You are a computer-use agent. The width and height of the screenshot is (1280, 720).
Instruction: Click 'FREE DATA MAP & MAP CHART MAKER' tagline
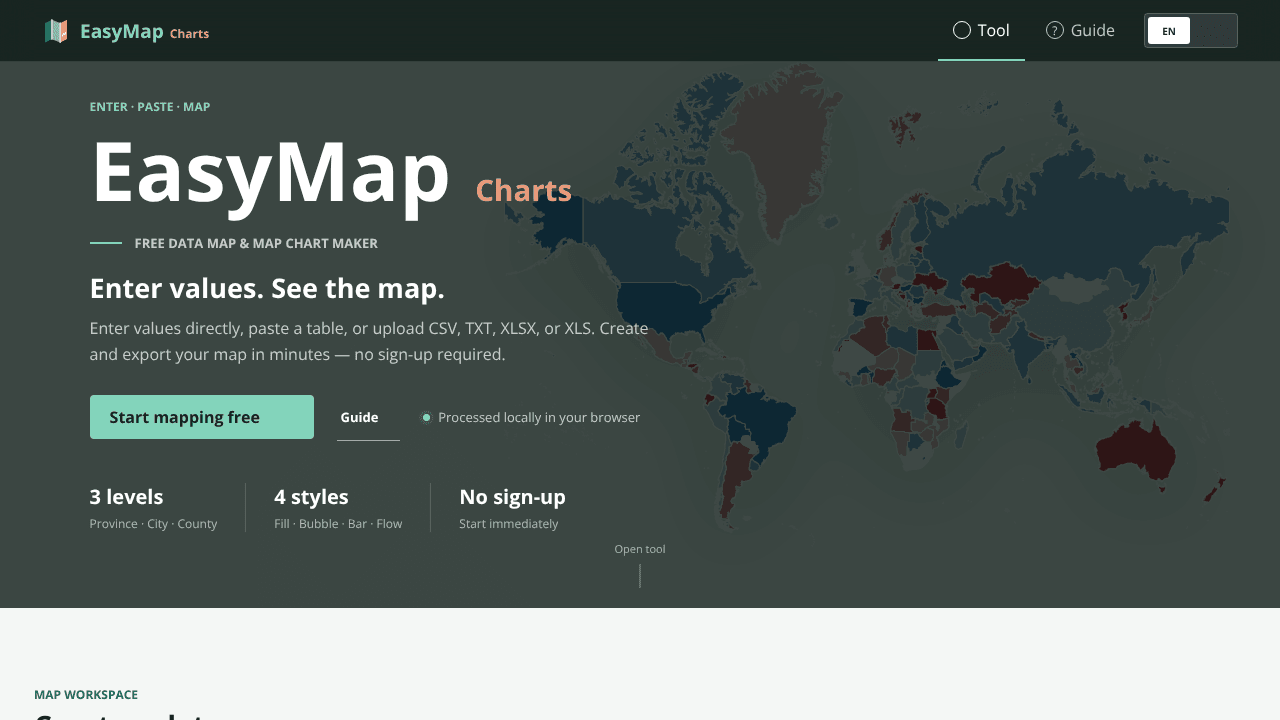256,243
